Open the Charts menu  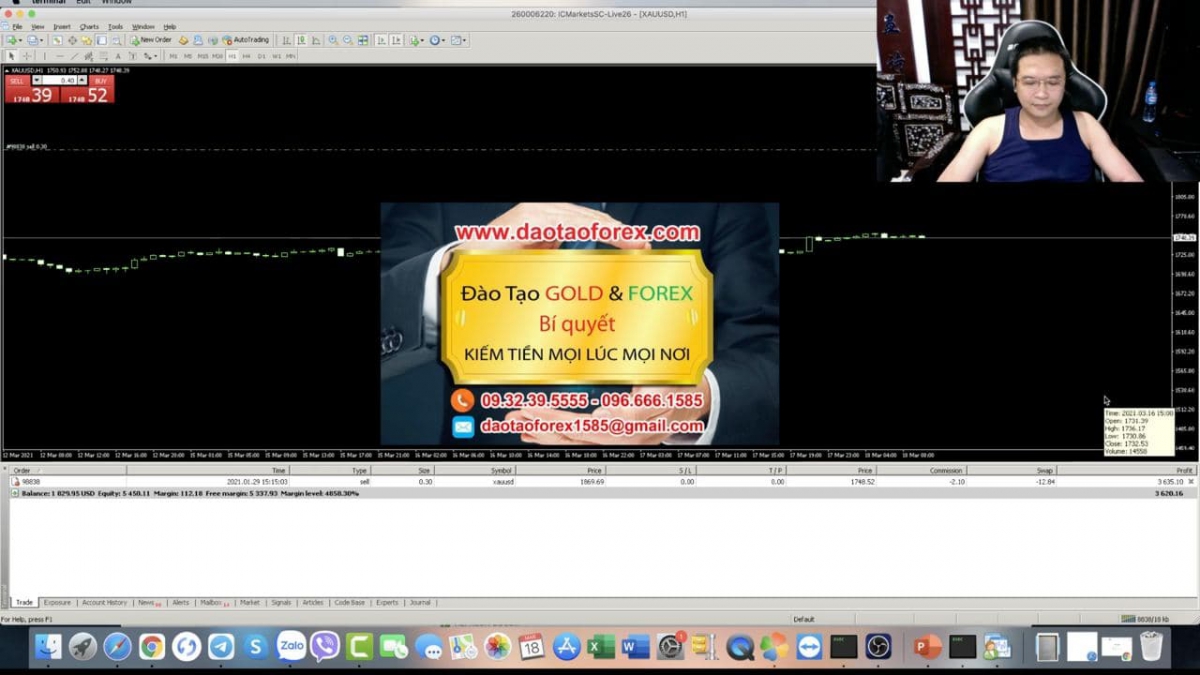89,26
